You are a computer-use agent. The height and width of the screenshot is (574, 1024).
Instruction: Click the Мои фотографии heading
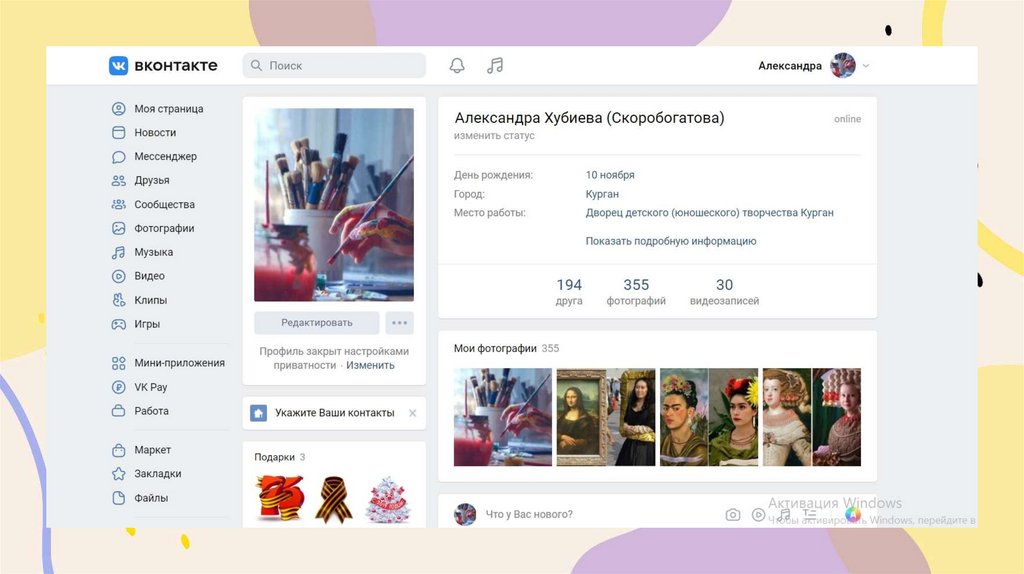pyautogui.click(x=495, y=349)
